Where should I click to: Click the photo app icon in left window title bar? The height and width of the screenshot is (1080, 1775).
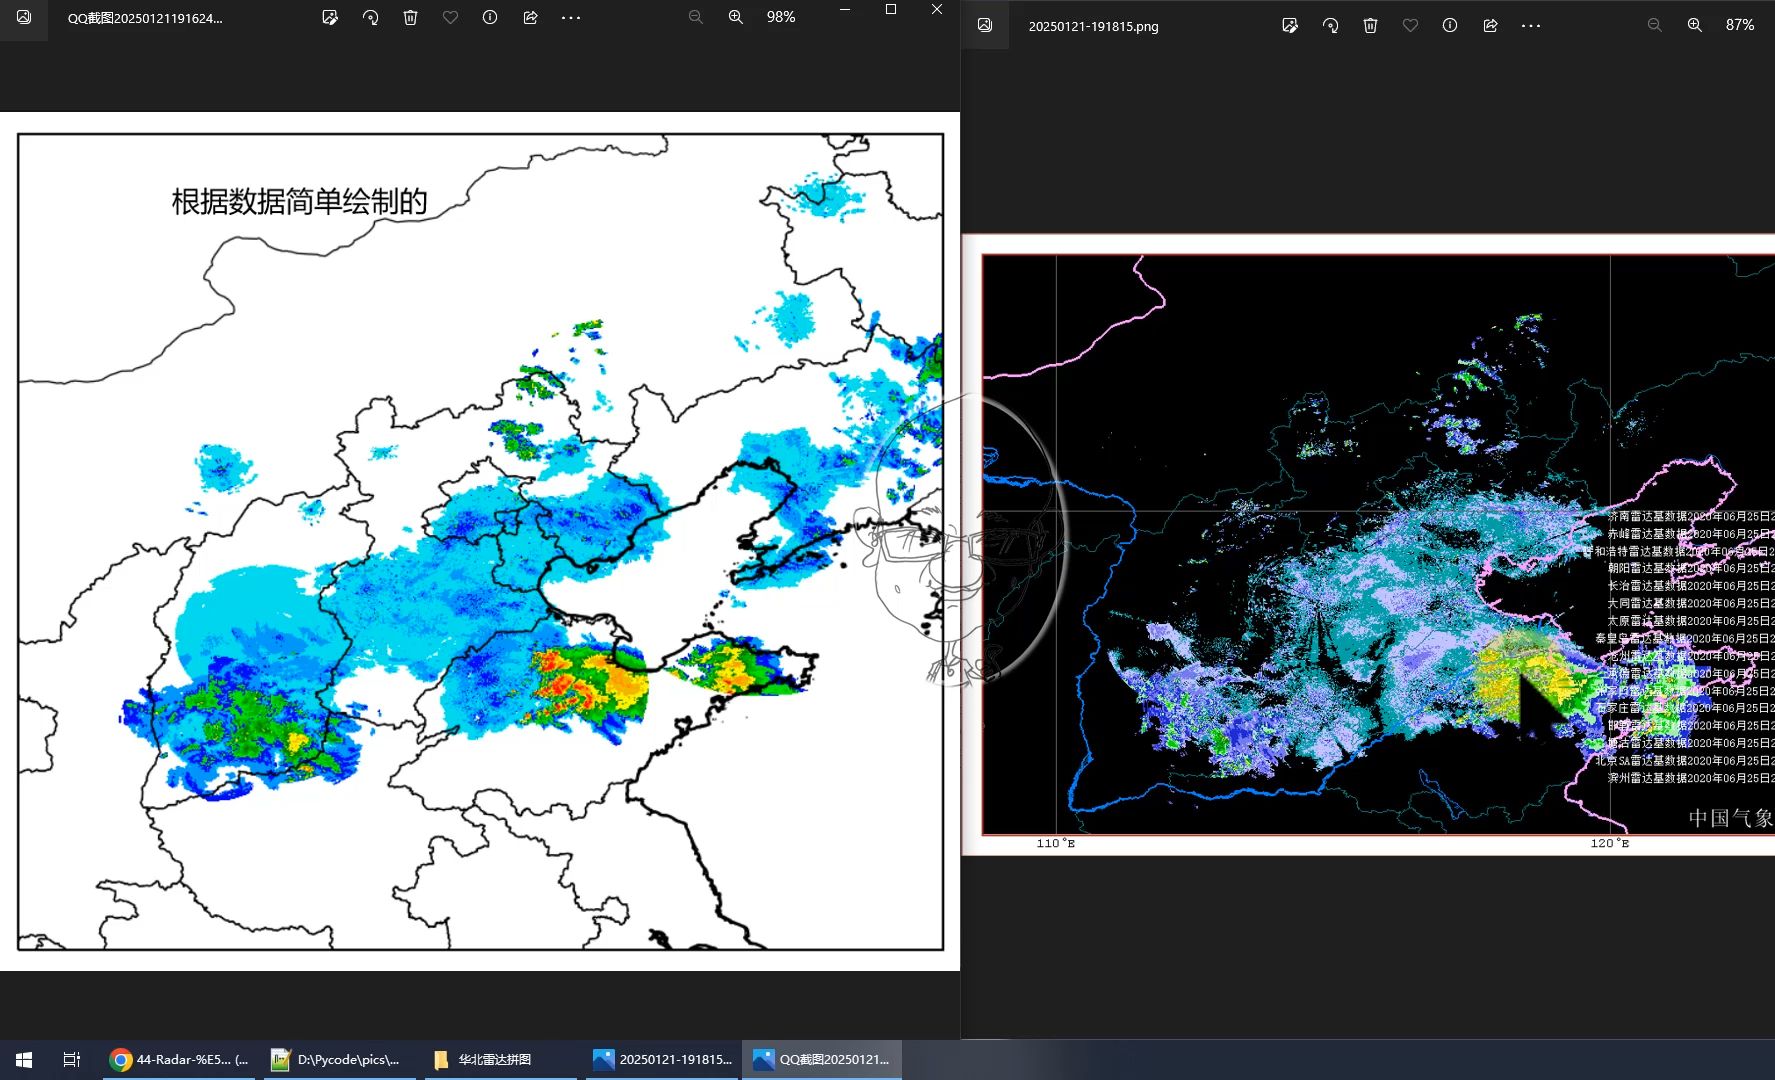24,17
